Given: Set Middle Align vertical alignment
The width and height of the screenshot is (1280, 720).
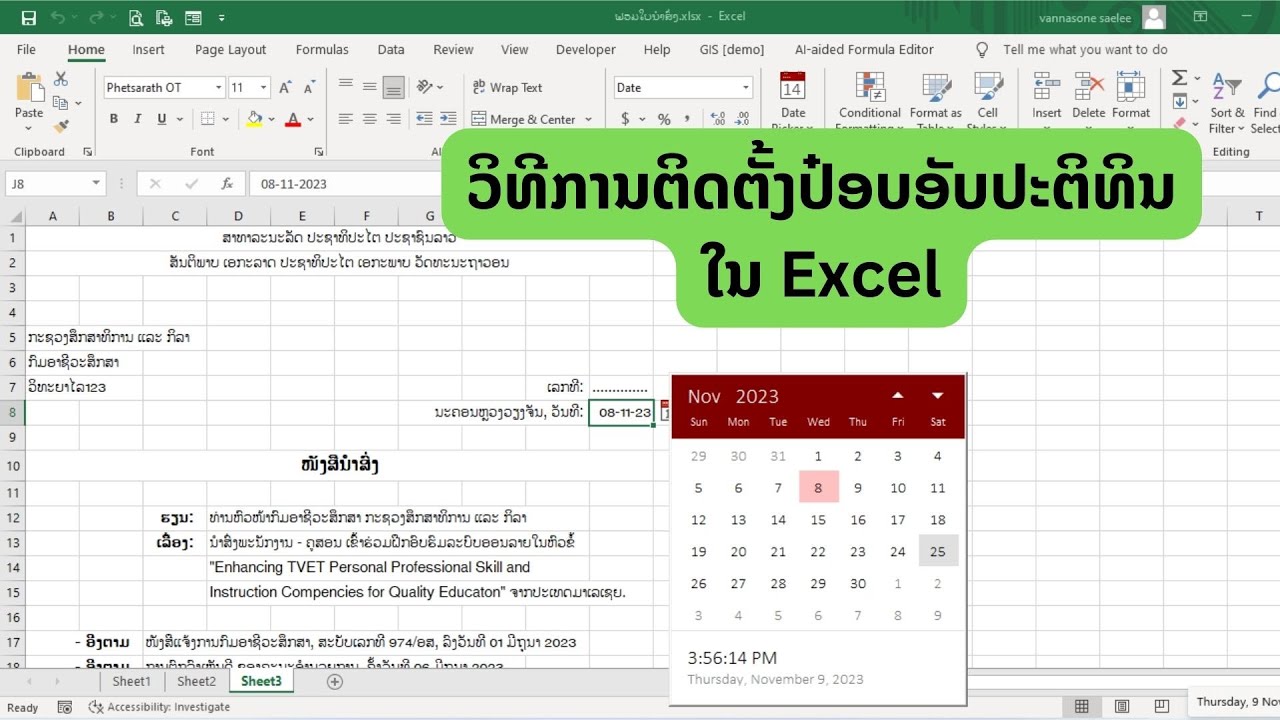Looking at the screenshot, I should click(x=370, y=87).
